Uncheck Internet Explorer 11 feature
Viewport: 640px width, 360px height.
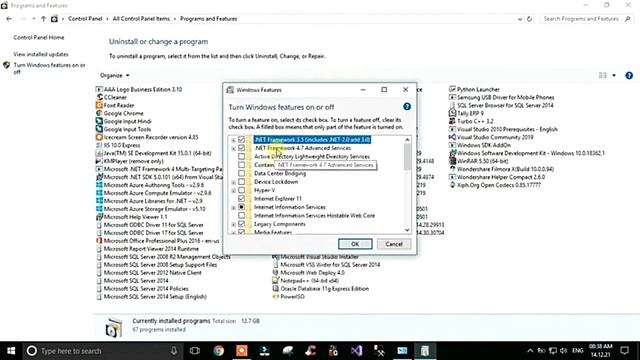[241, 198]
